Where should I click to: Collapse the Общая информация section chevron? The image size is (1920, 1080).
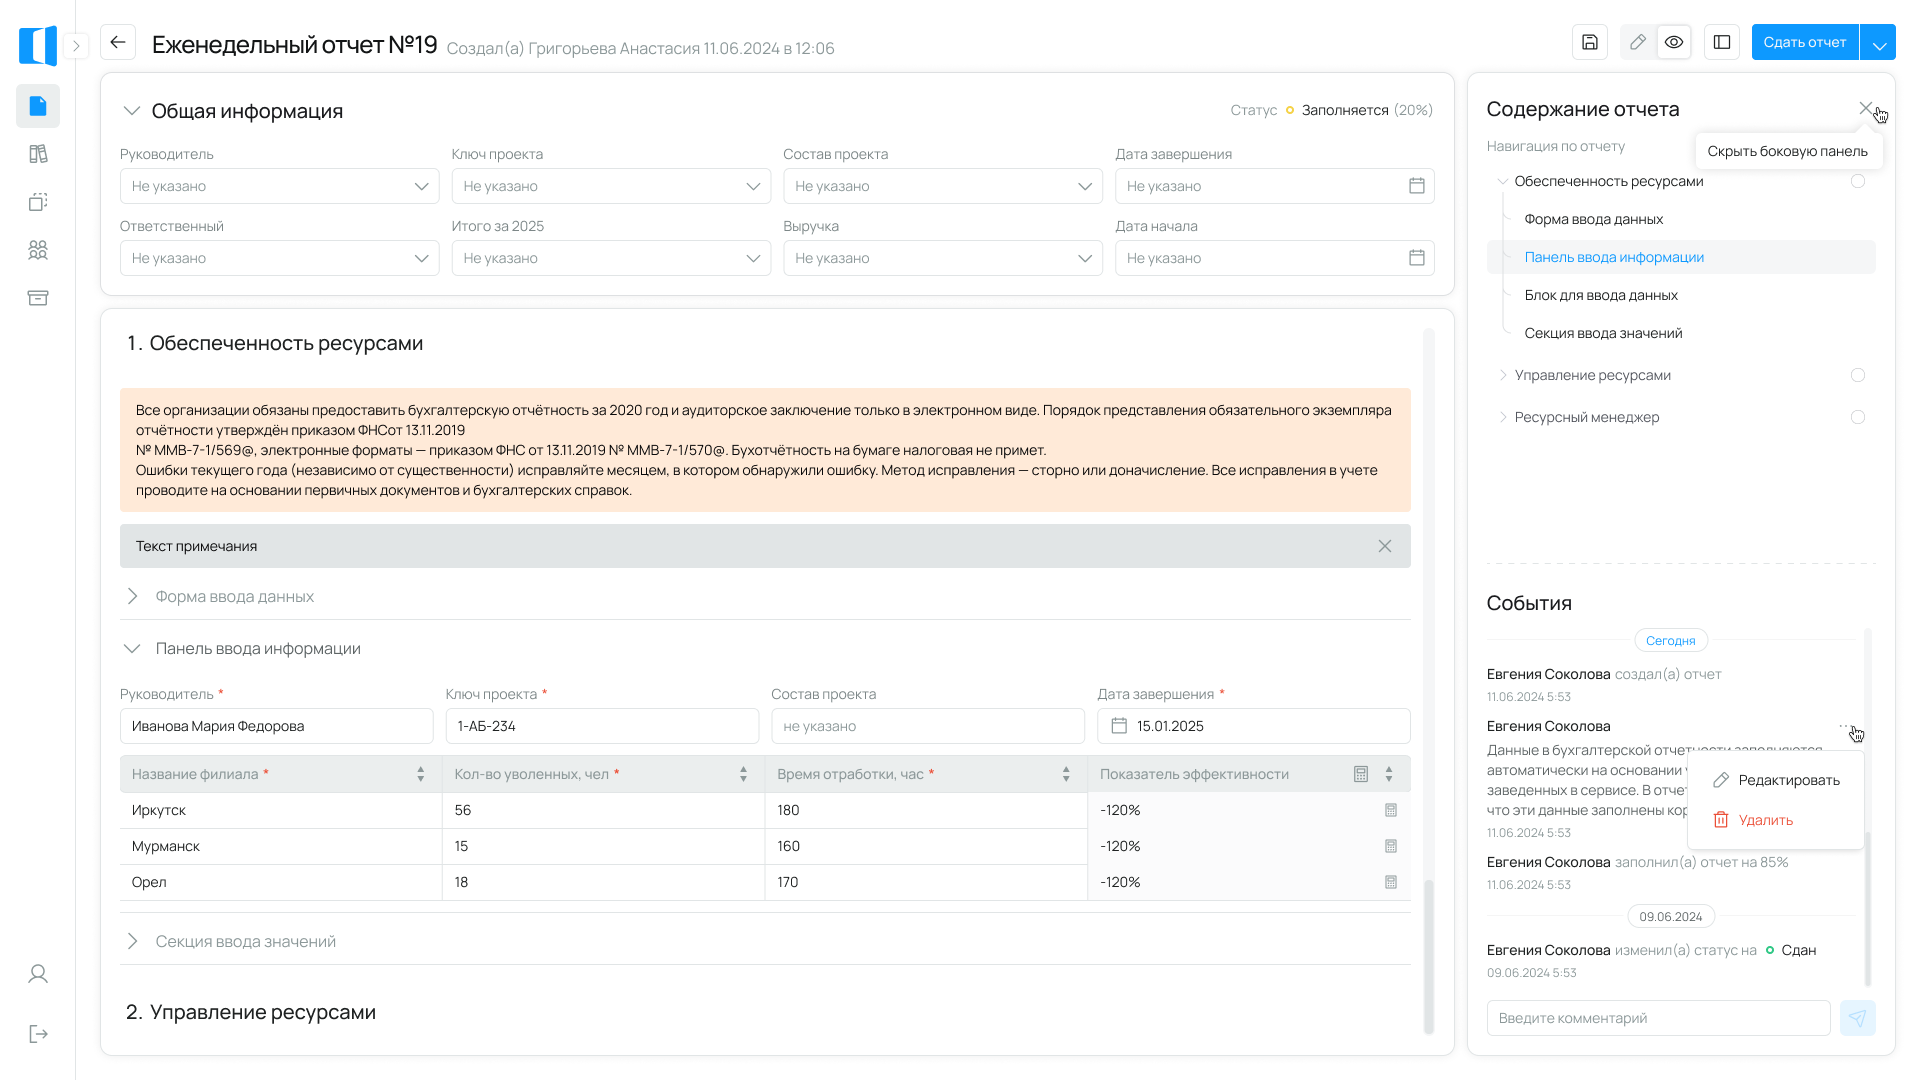[131, 111]
